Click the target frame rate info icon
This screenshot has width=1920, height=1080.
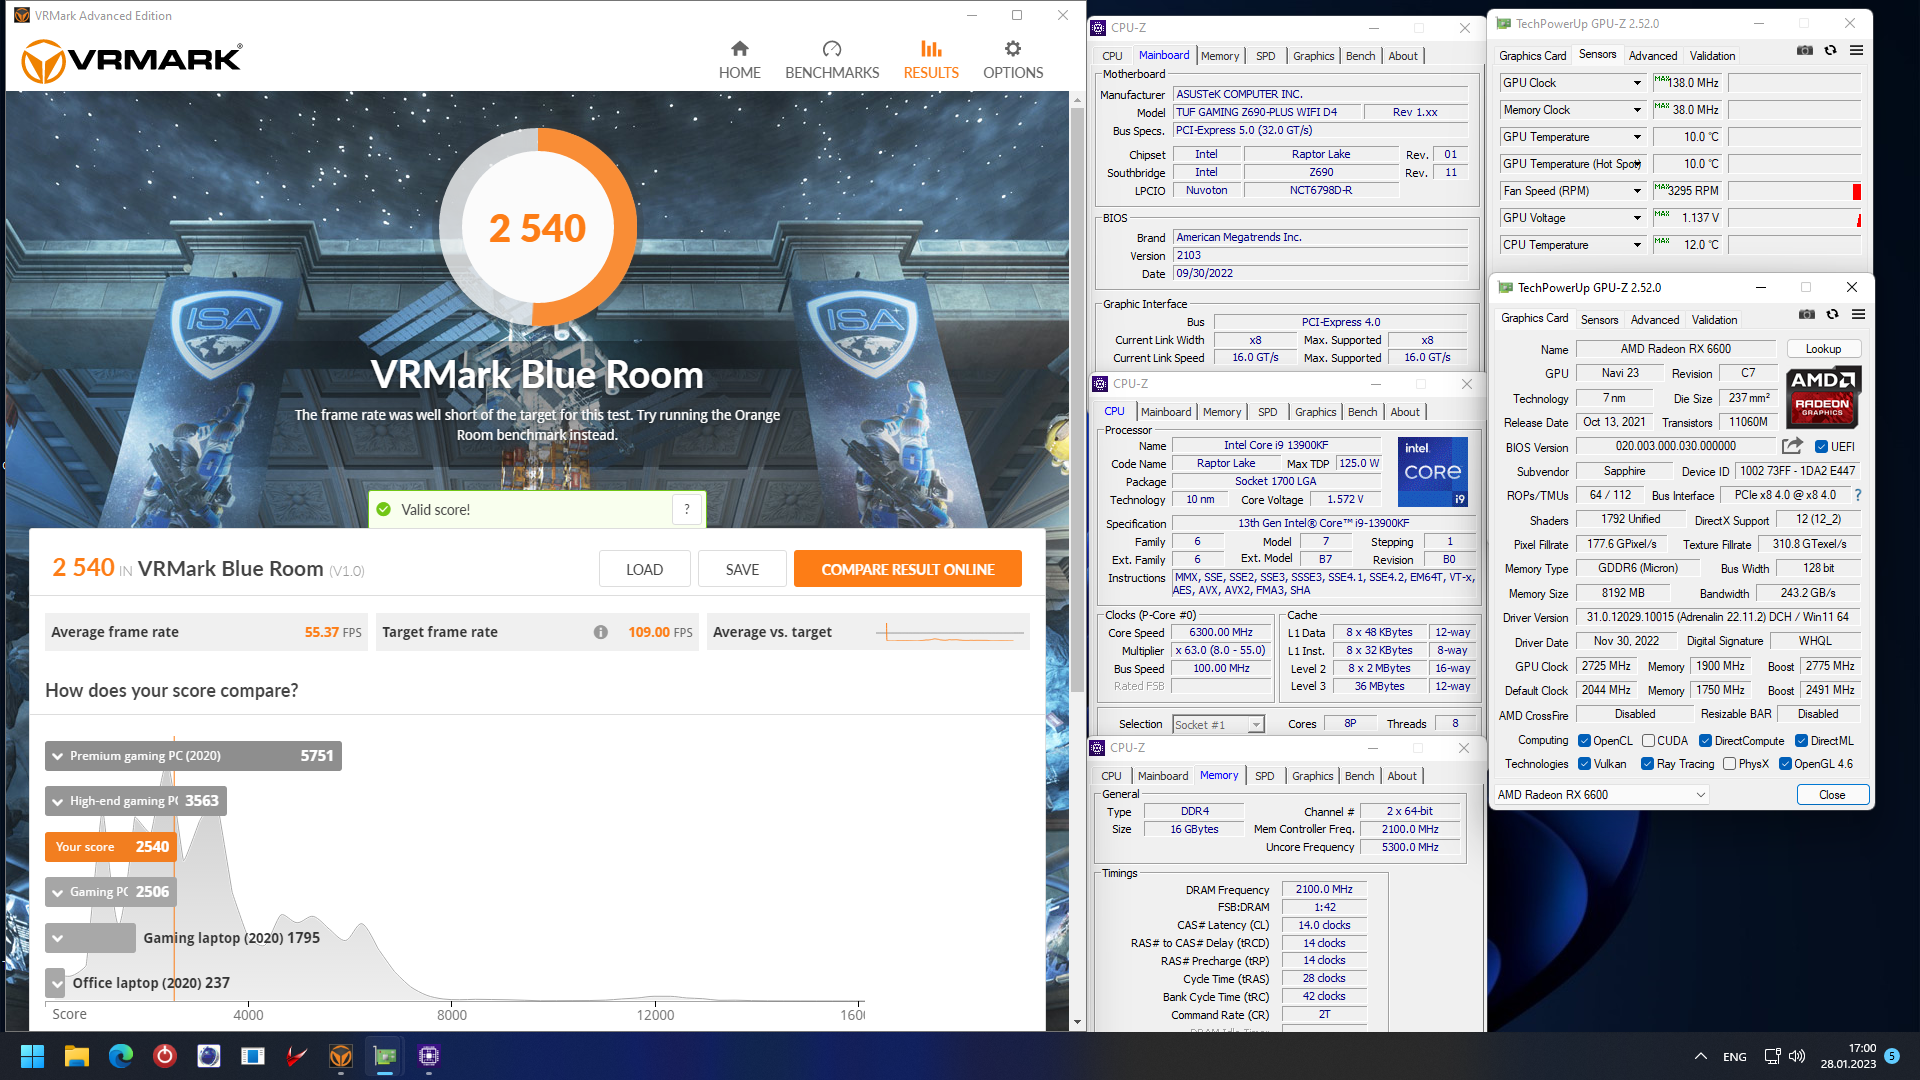click(600, 632)
